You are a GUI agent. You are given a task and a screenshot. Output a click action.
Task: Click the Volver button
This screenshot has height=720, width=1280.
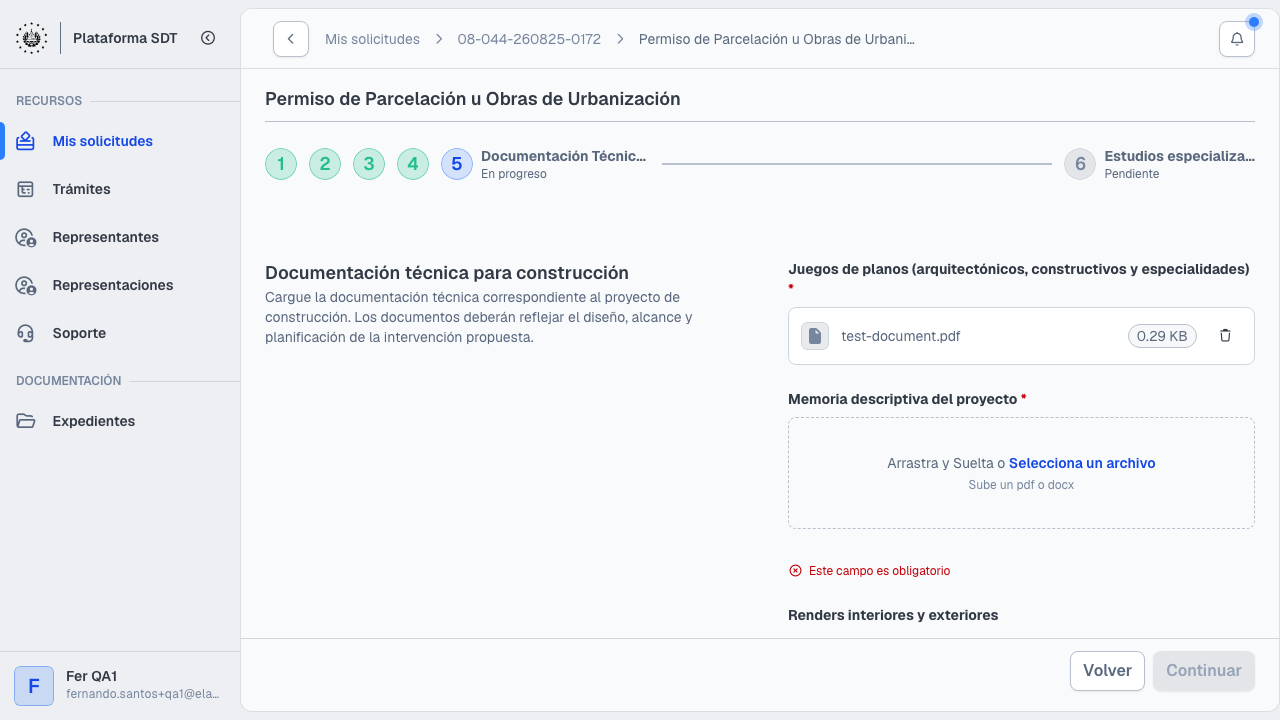1107,671
